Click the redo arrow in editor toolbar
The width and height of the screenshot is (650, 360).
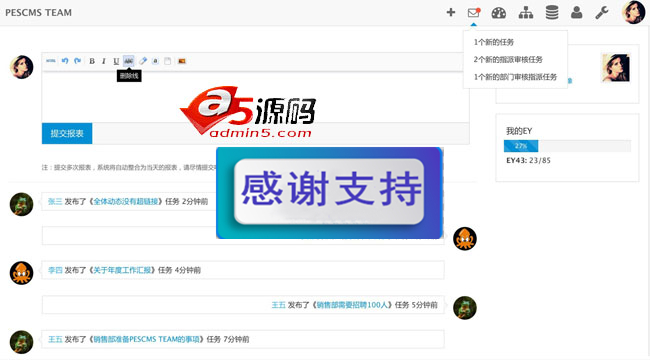point(78,61)
